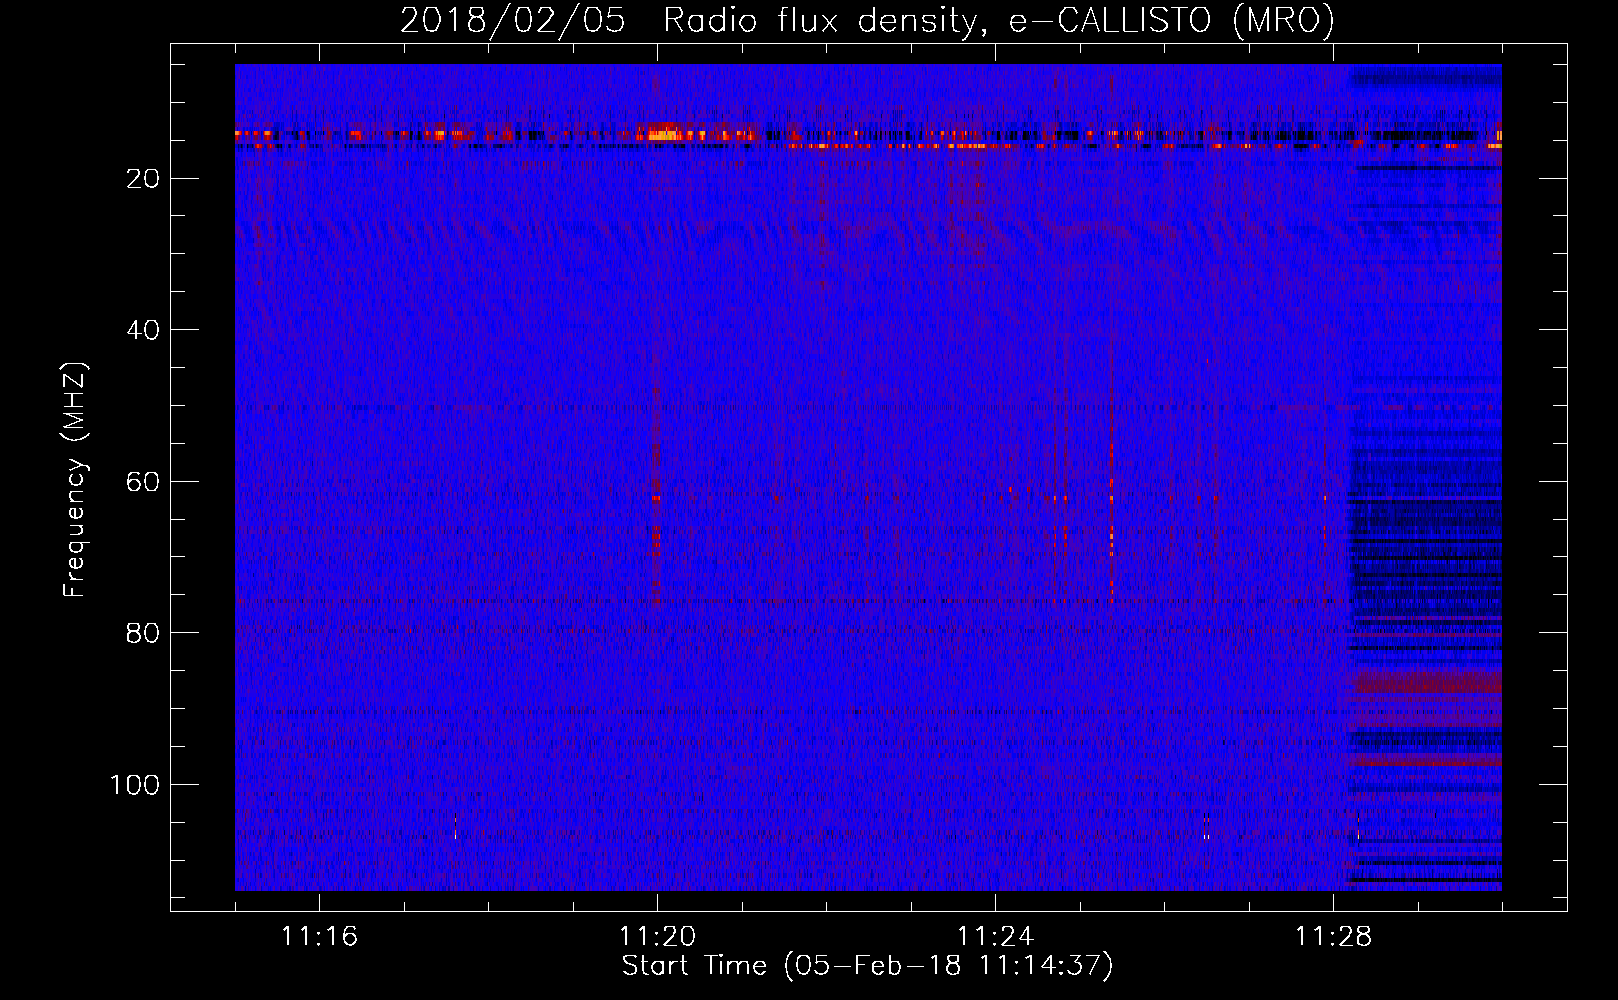
Task: Click the '60' frequency tick label
Action: [x=144, y=482]
